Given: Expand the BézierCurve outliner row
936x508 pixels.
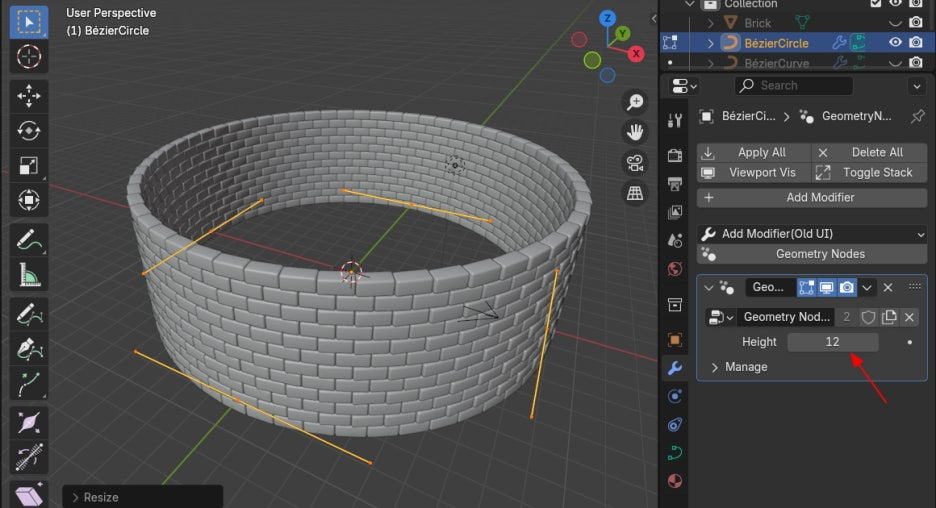Looking at the screenshot, I should coord(710,63).
